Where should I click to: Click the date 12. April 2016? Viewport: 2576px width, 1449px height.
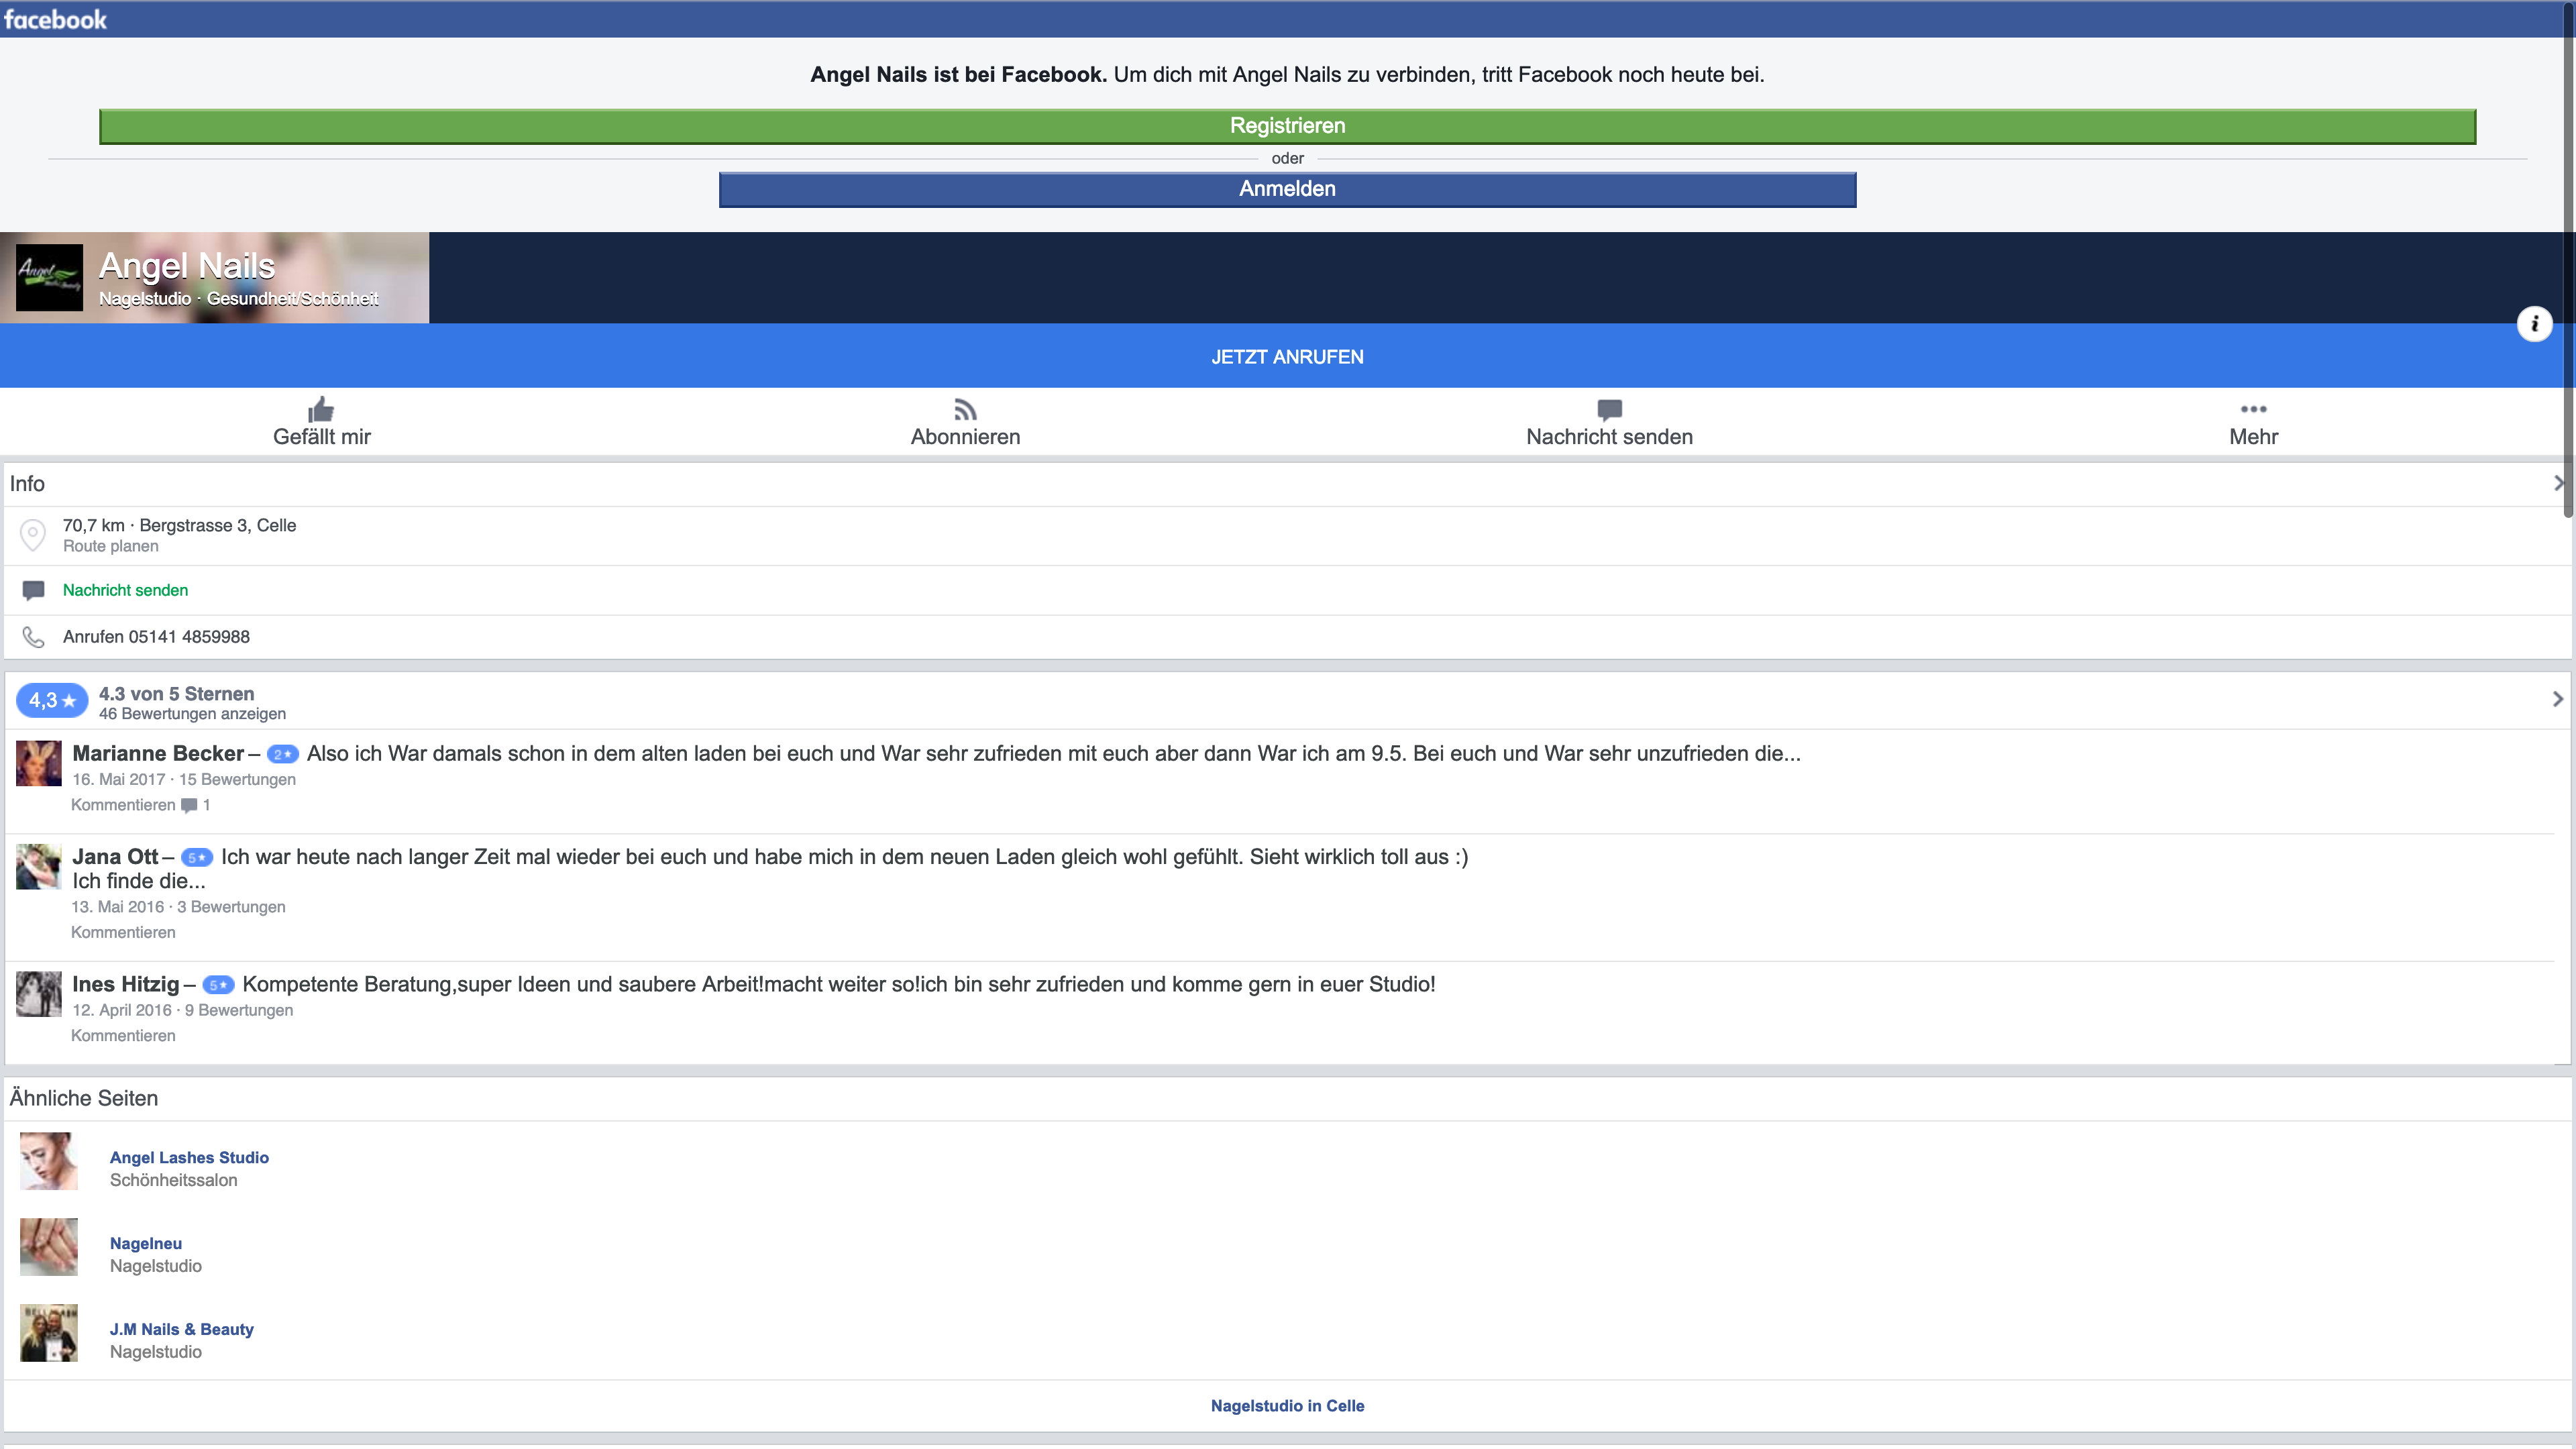122,1011
